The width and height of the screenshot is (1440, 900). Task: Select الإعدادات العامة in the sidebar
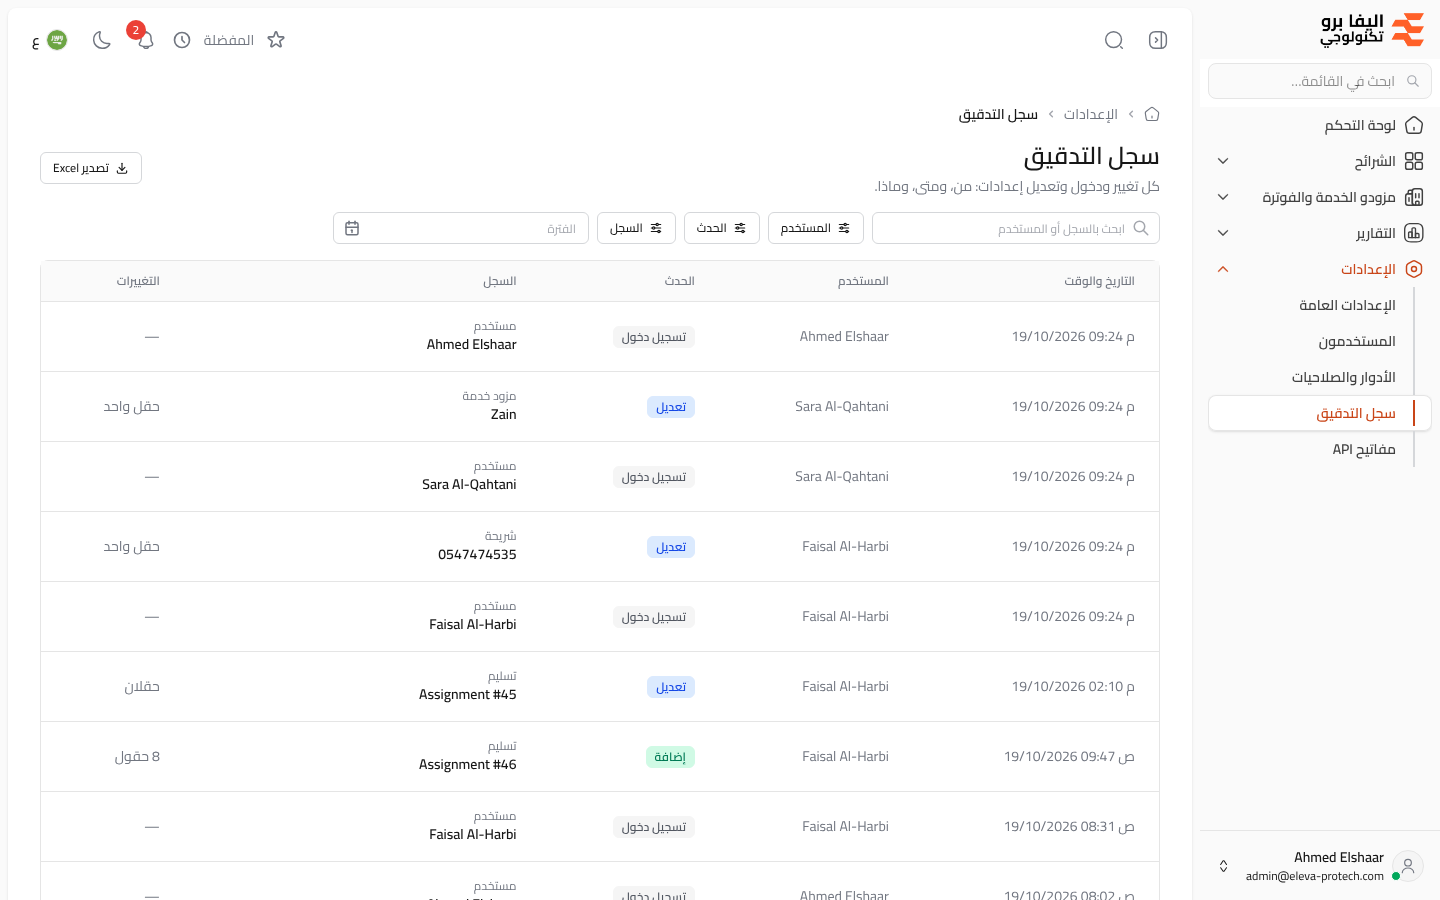1320,305
